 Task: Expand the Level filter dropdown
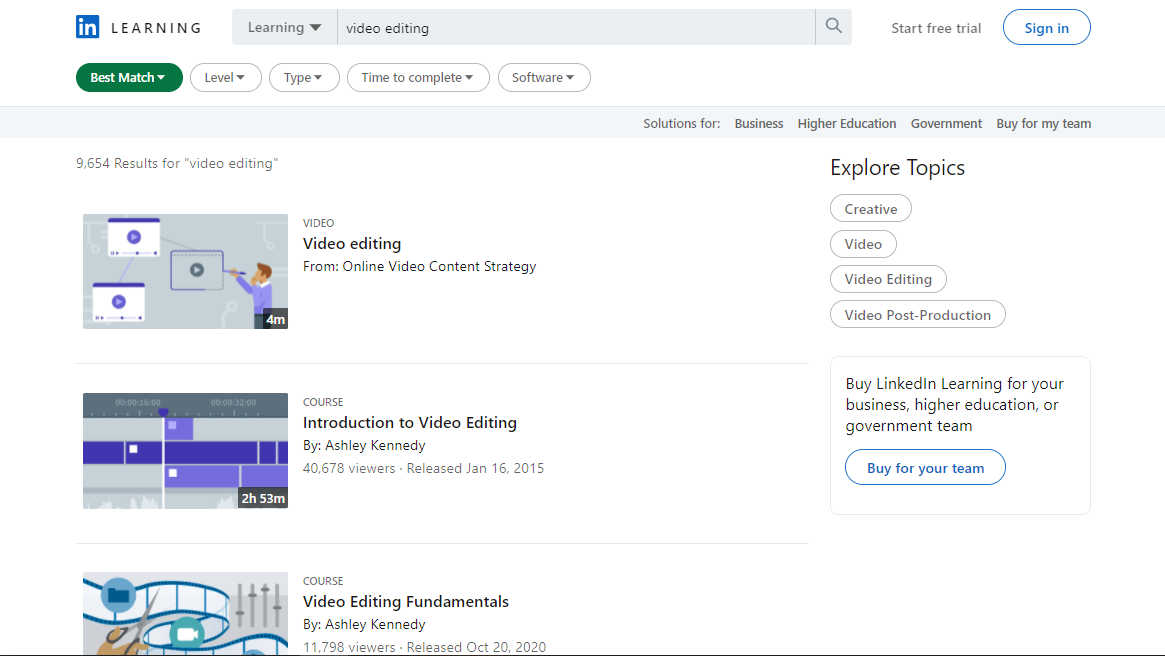click(x=225, y=77)
